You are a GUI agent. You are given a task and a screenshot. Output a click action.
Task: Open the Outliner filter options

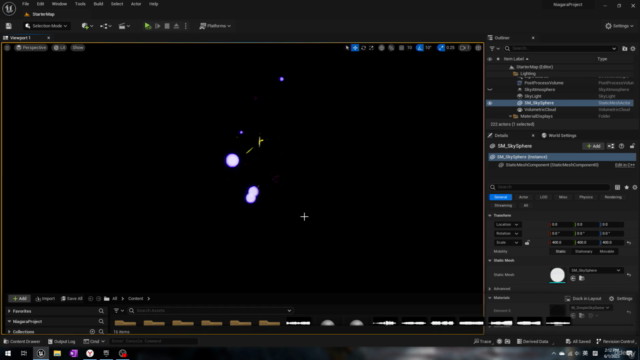click(x=494, y=49)
